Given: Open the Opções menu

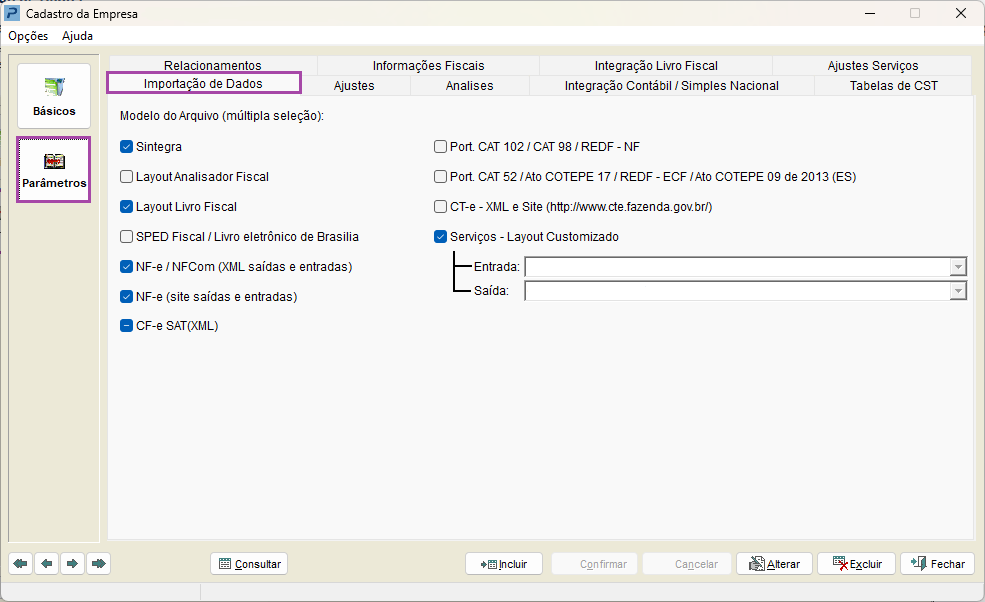Looking at the screenshot, I should tap(28, 36).
